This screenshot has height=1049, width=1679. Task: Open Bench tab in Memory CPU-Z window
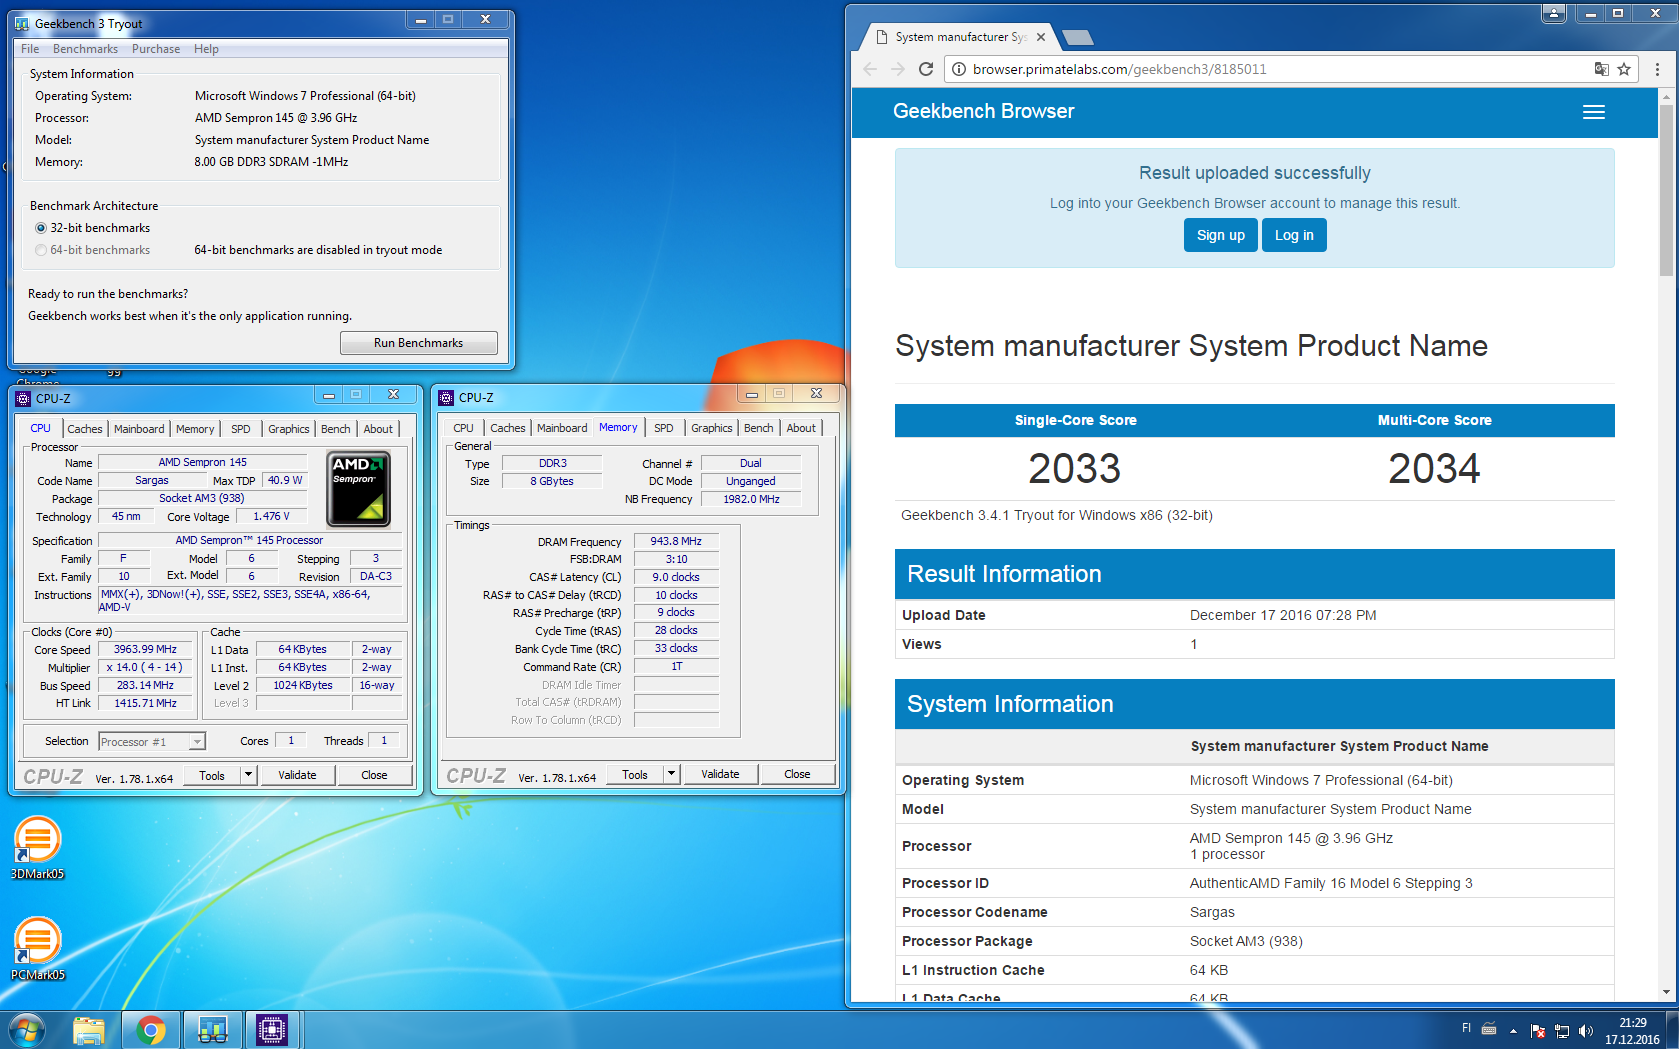[x=759, y=428]
